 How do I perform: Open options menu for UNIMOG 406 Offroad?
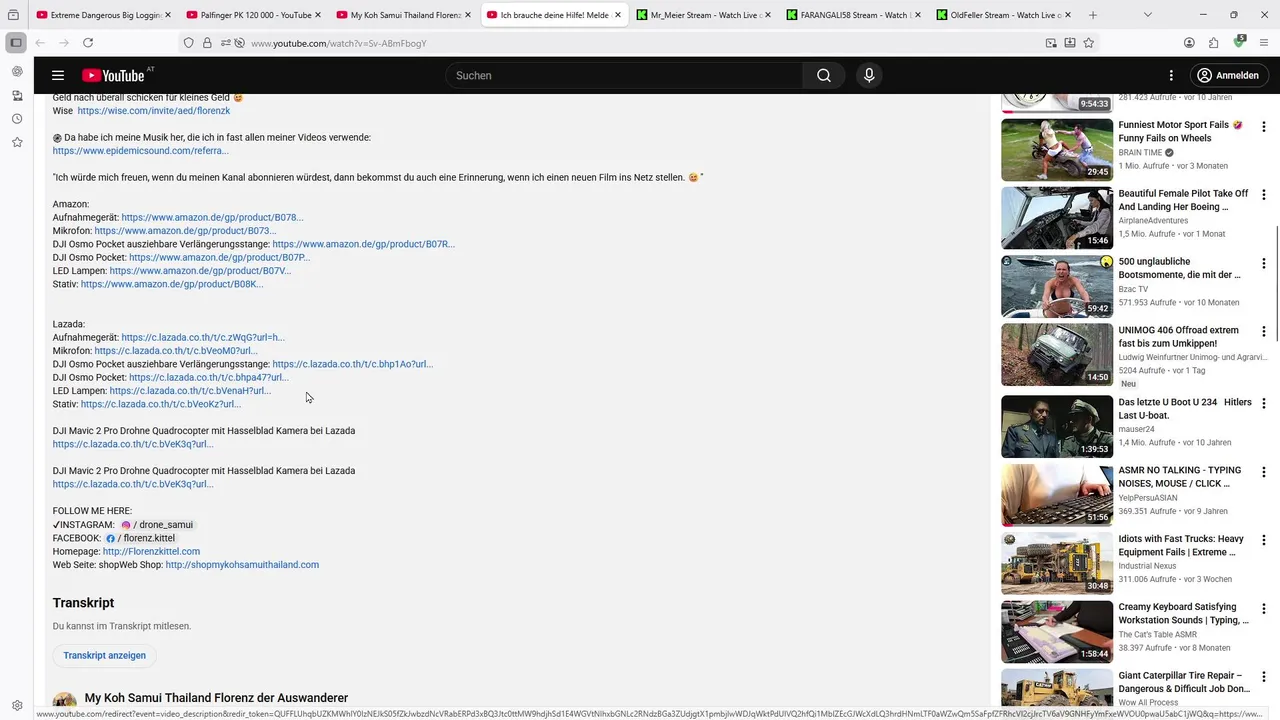(1264, 331)
